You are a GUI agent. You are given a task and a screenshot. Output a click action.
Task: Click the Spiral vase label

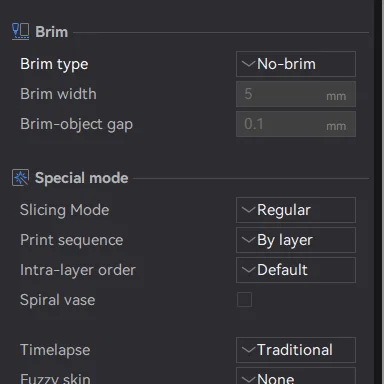58,300
